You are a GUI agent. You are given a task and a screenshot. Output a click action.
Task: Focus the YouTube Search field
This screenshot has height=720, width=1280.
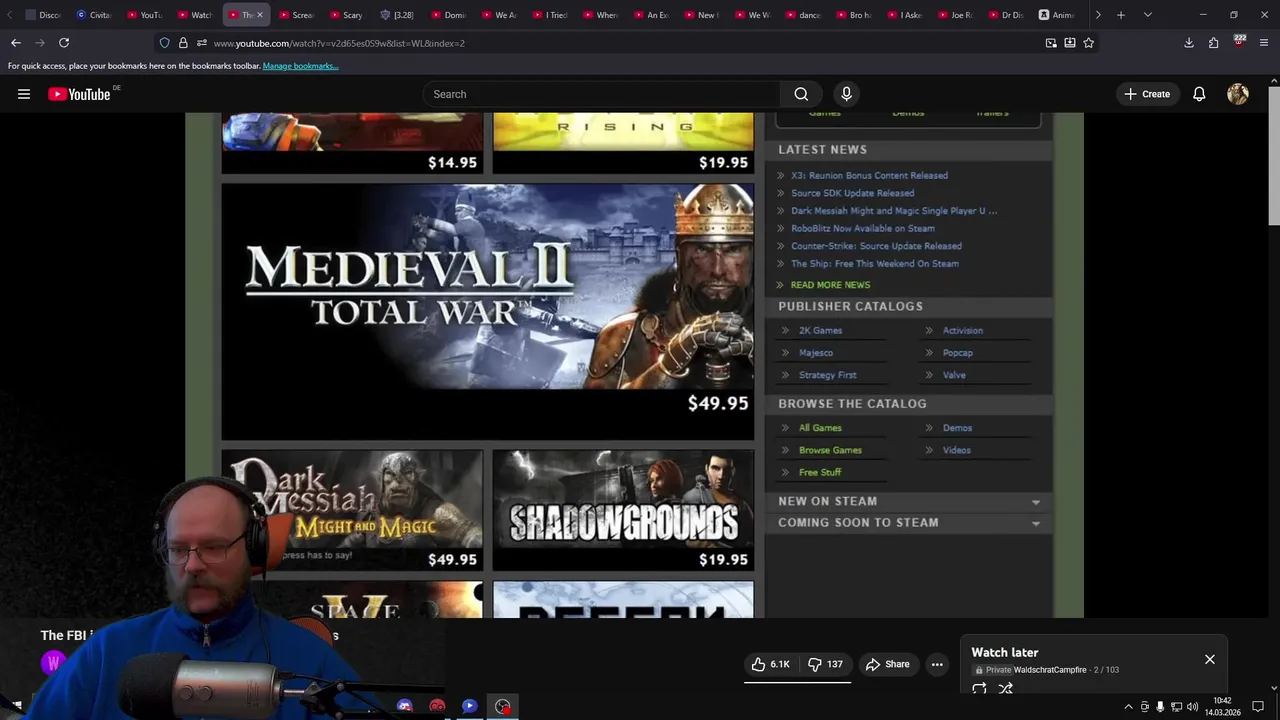(601, 94)
